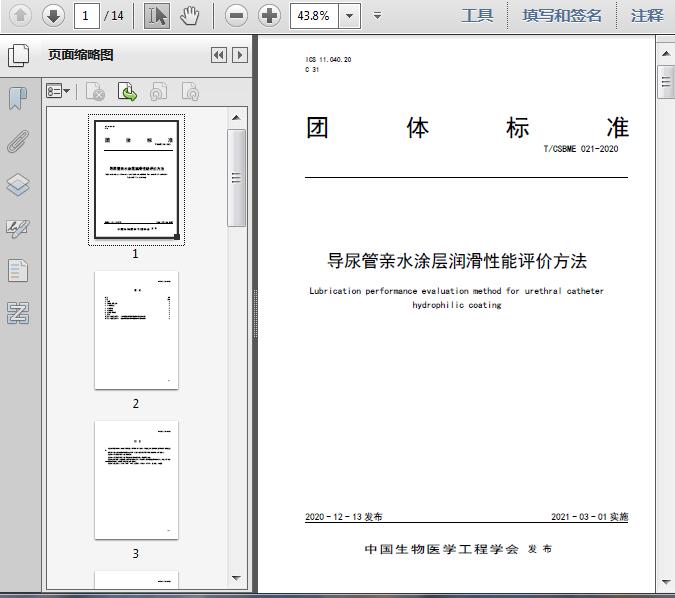Screen dimensions: 675x598
Task: Zoom in with the plus button
Action: pos(269,16)
